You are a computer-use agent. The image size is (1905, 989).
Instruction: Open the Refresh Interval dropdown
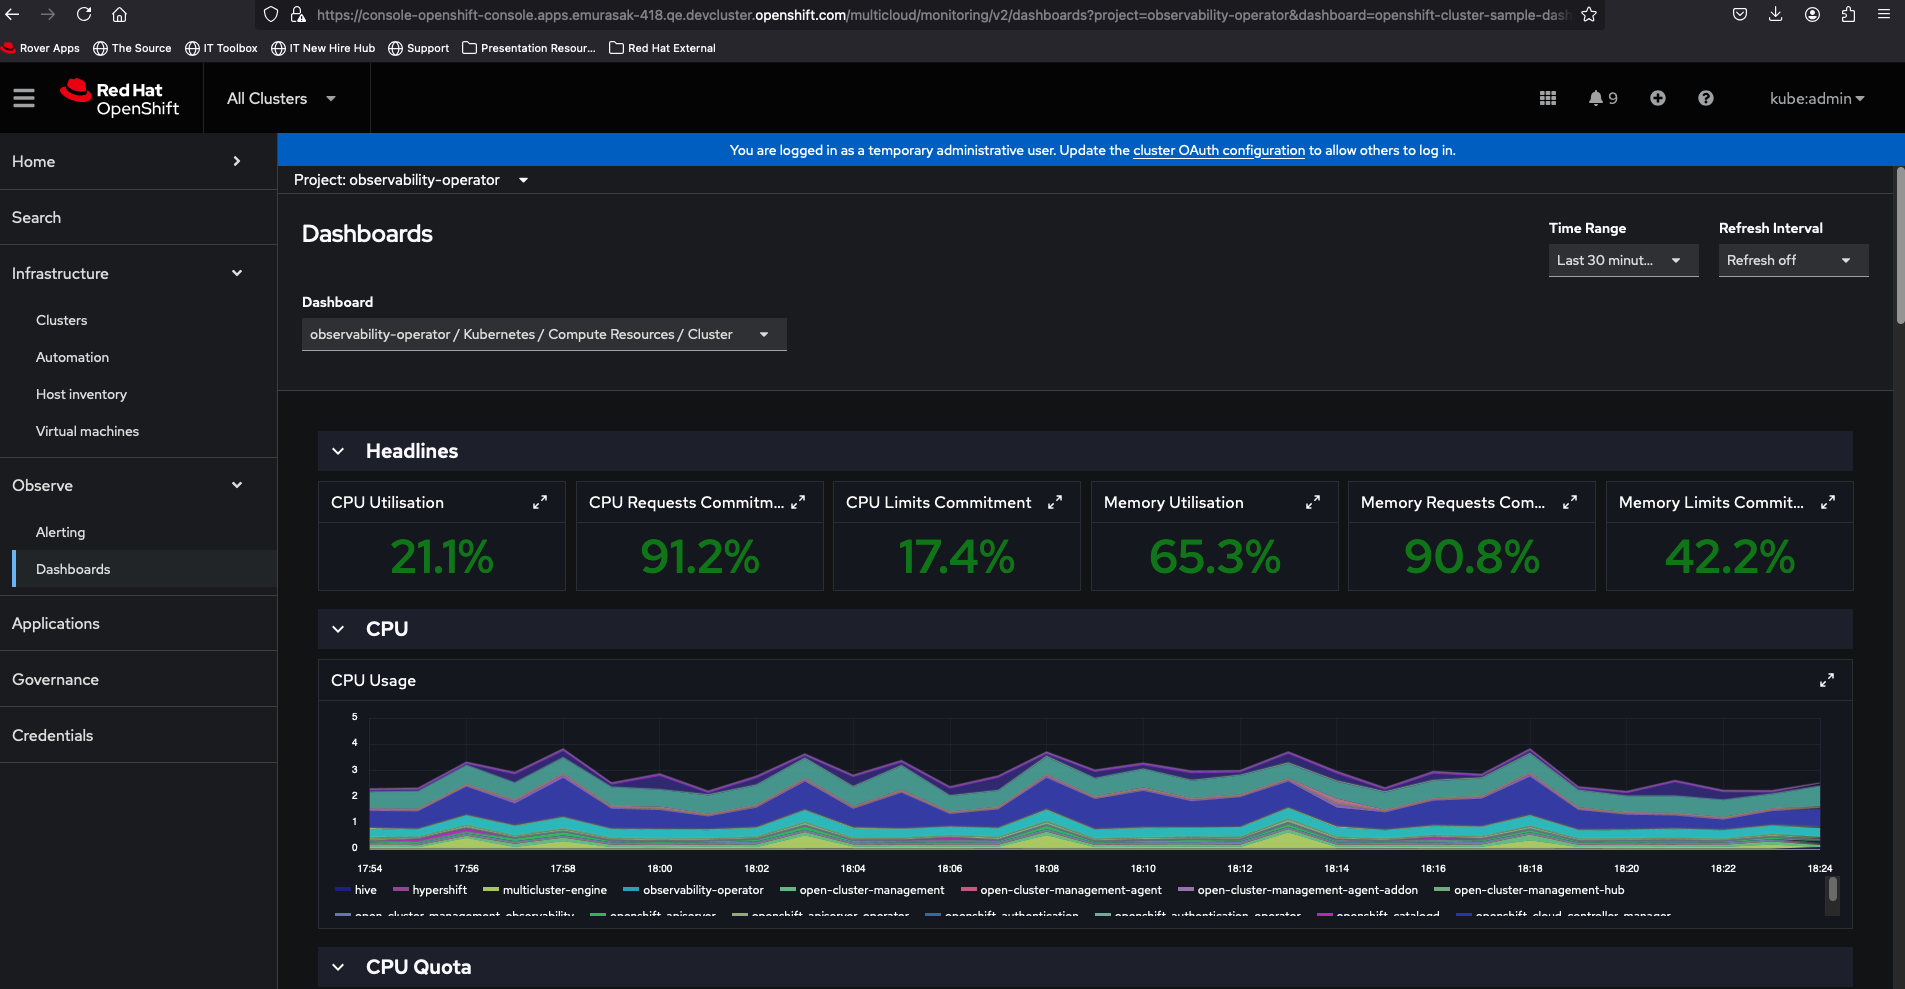point(1792,260)
